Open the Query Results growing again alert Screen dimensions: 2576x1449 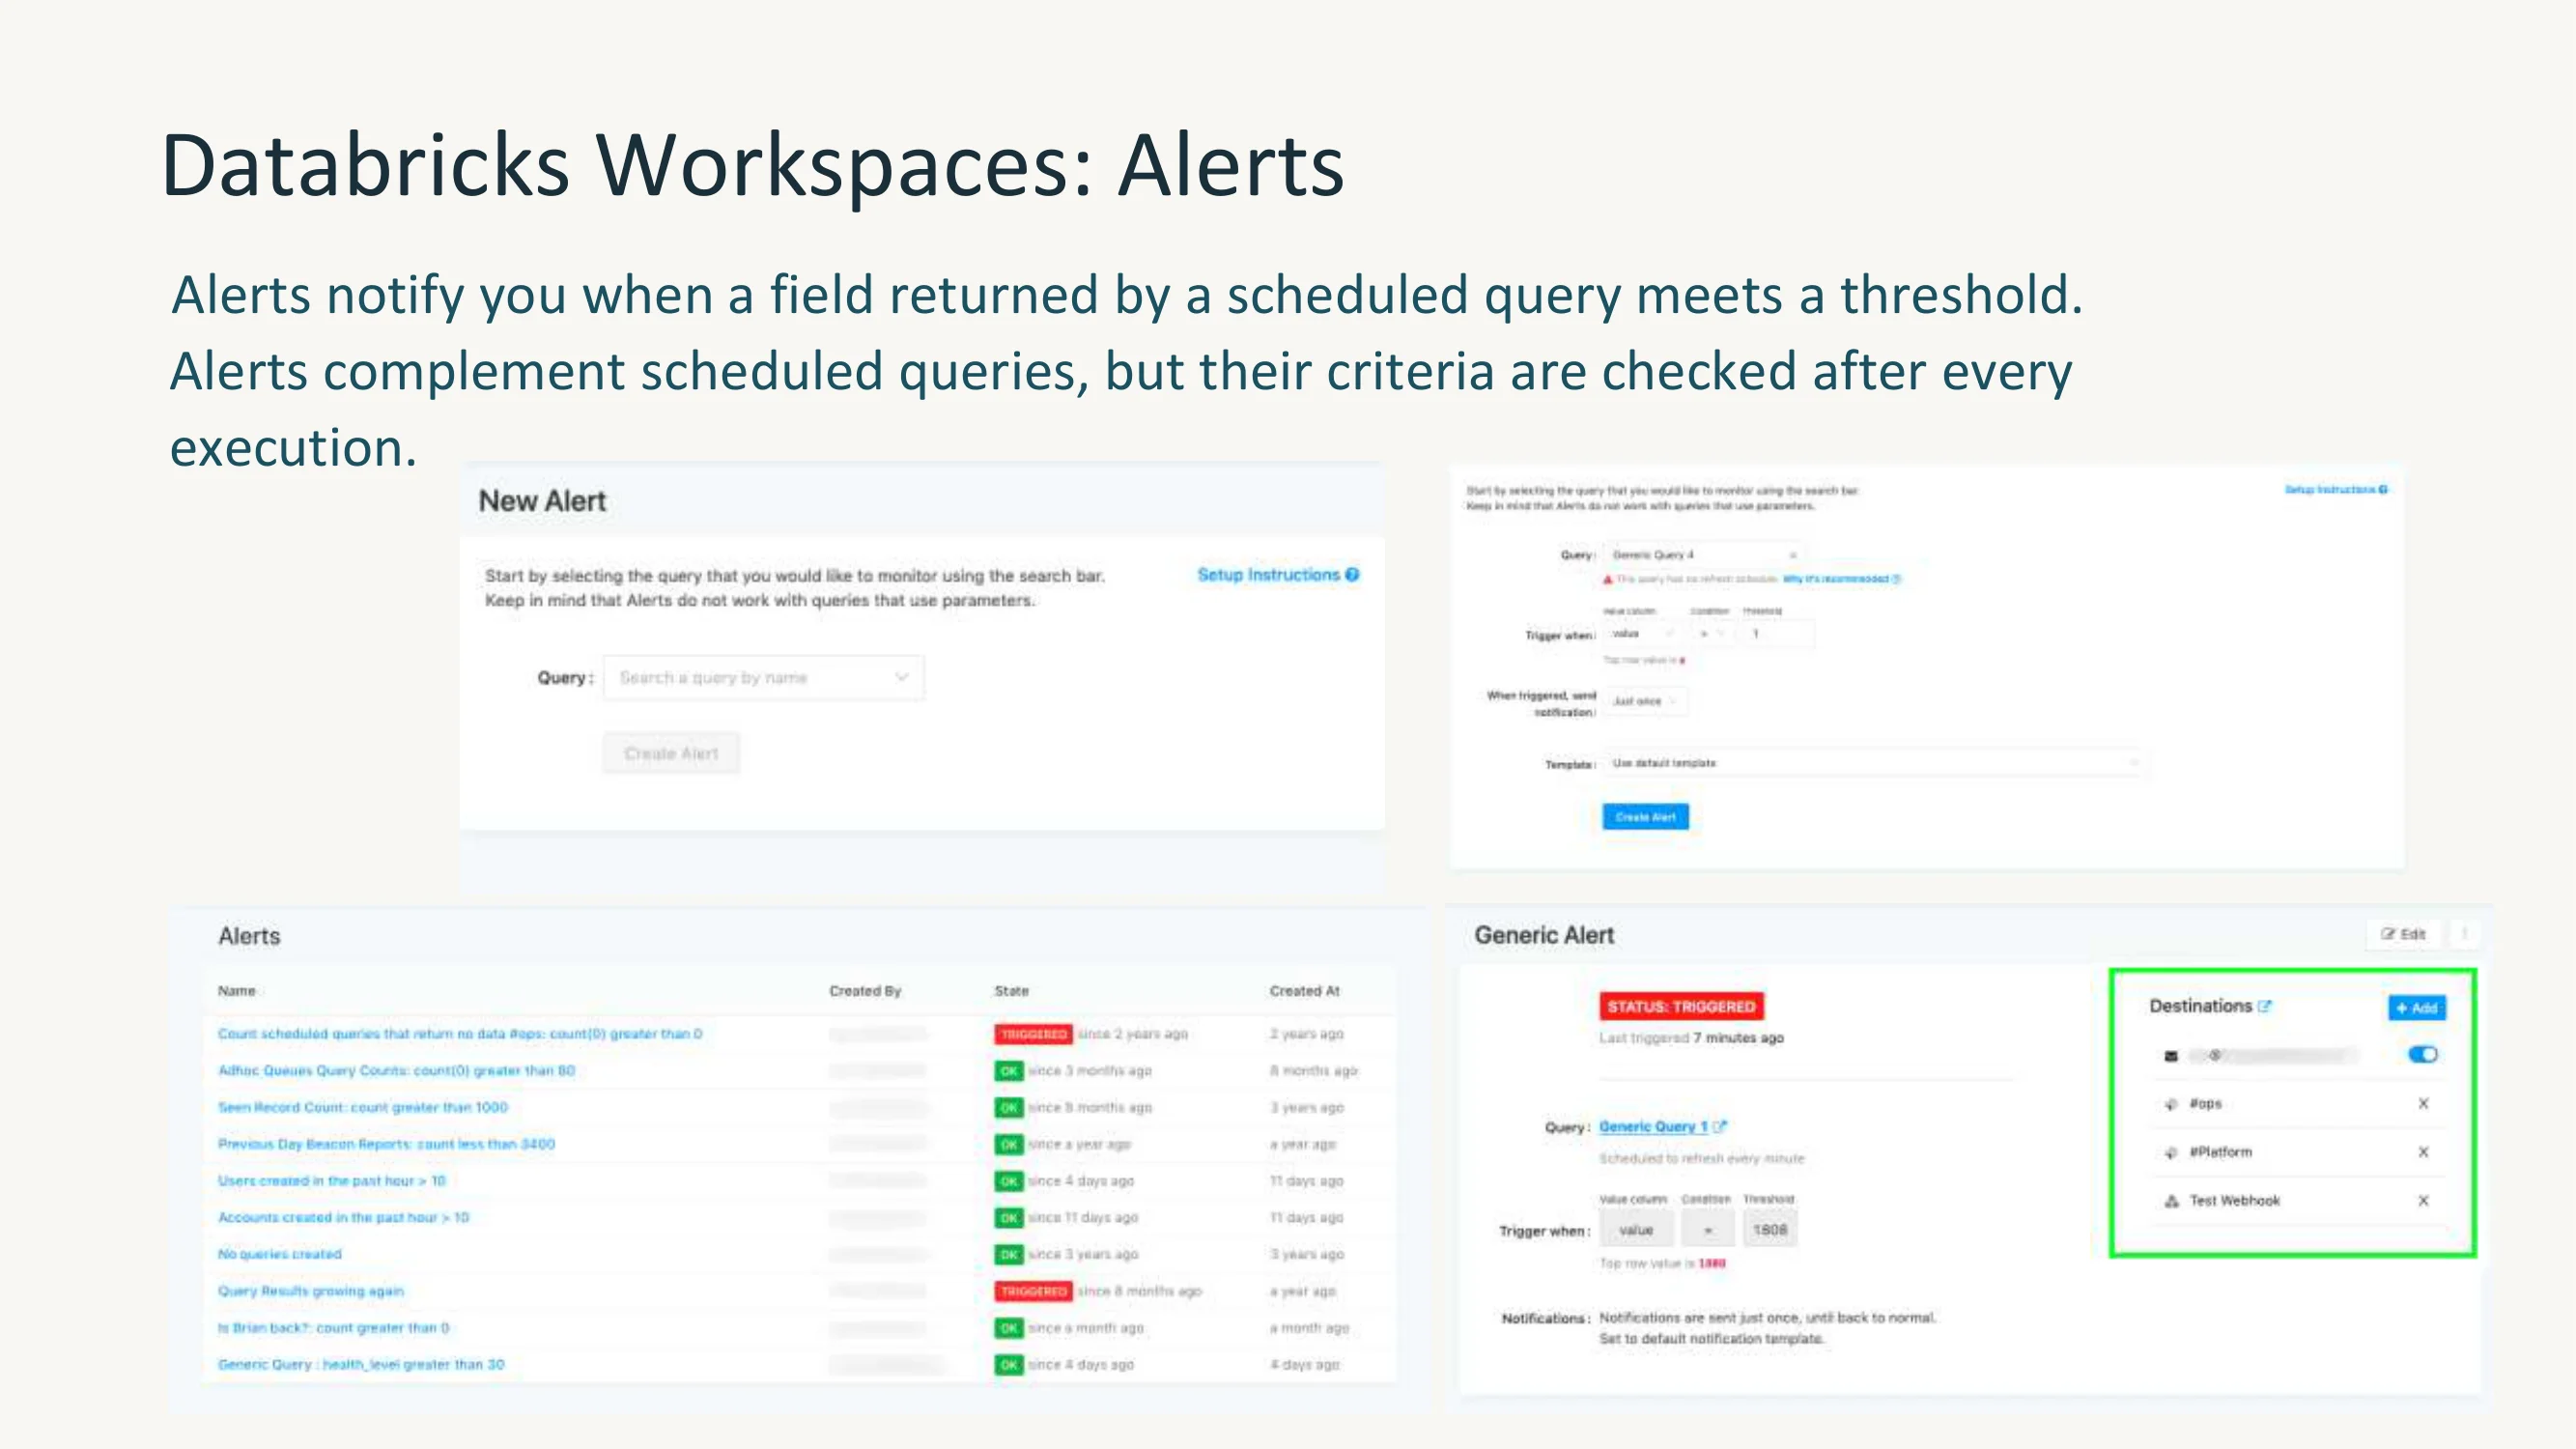pyautogui.click(x=311, y=1291)
